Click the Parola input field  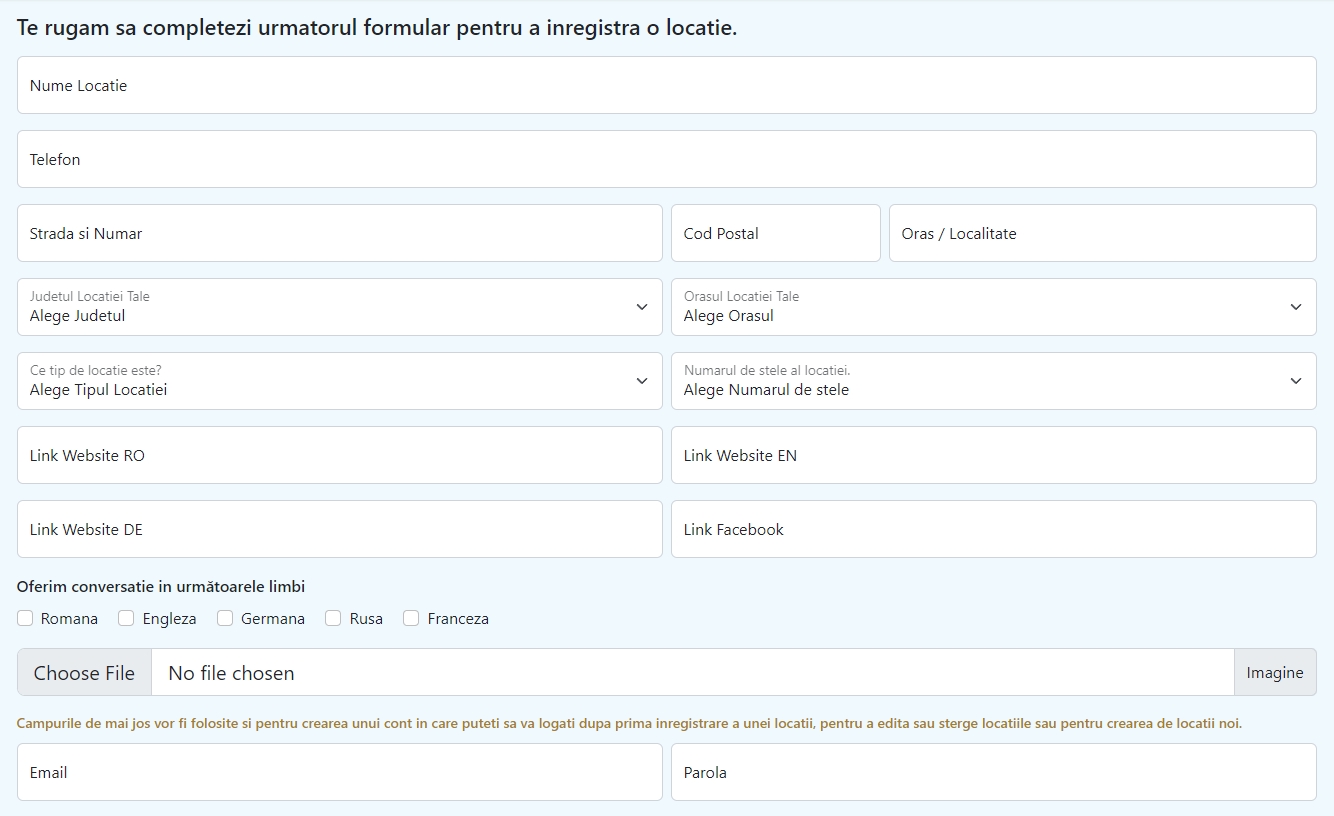(993, 772)
